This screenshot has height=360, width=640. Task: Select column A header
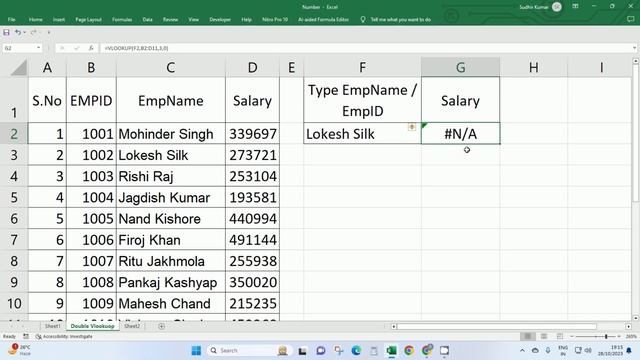coord(47,67)
